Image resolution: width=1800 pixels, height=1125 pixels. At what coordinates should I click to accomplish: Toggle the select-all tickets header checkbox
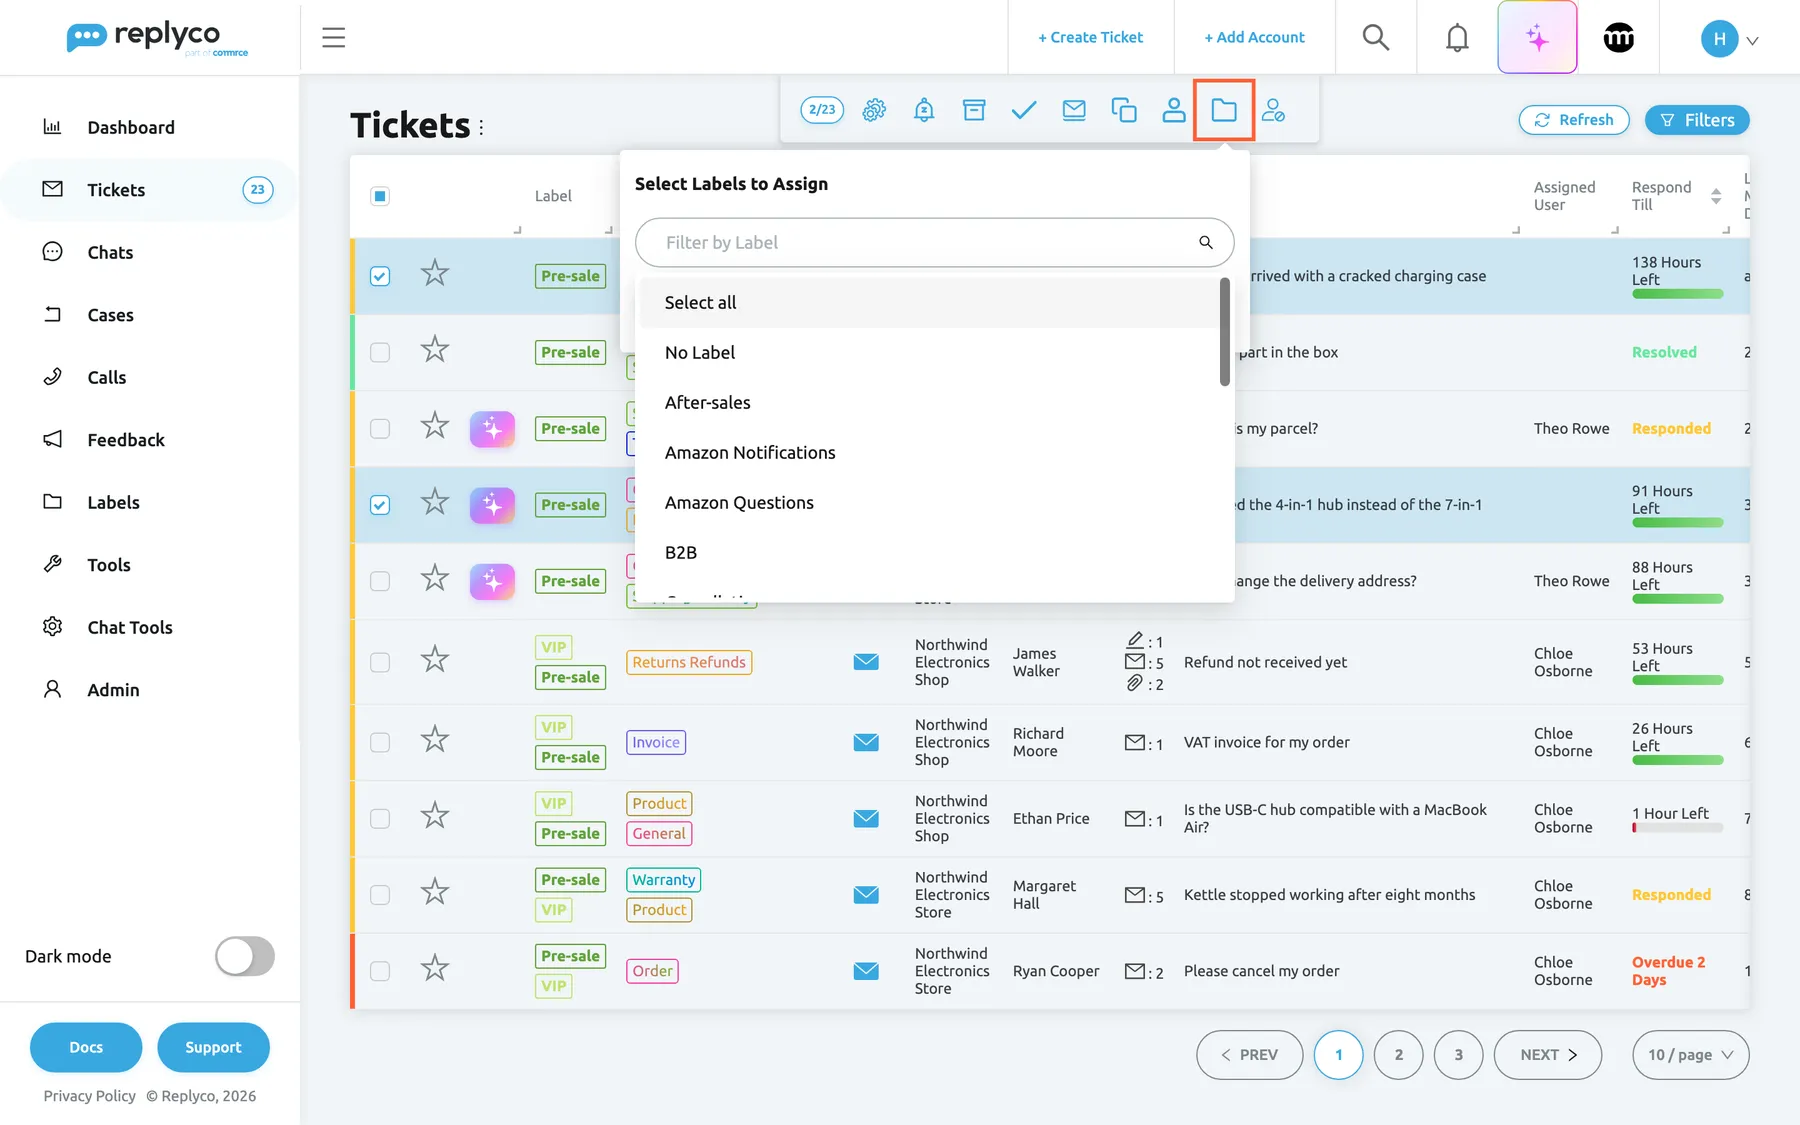(x=380, y=196)
